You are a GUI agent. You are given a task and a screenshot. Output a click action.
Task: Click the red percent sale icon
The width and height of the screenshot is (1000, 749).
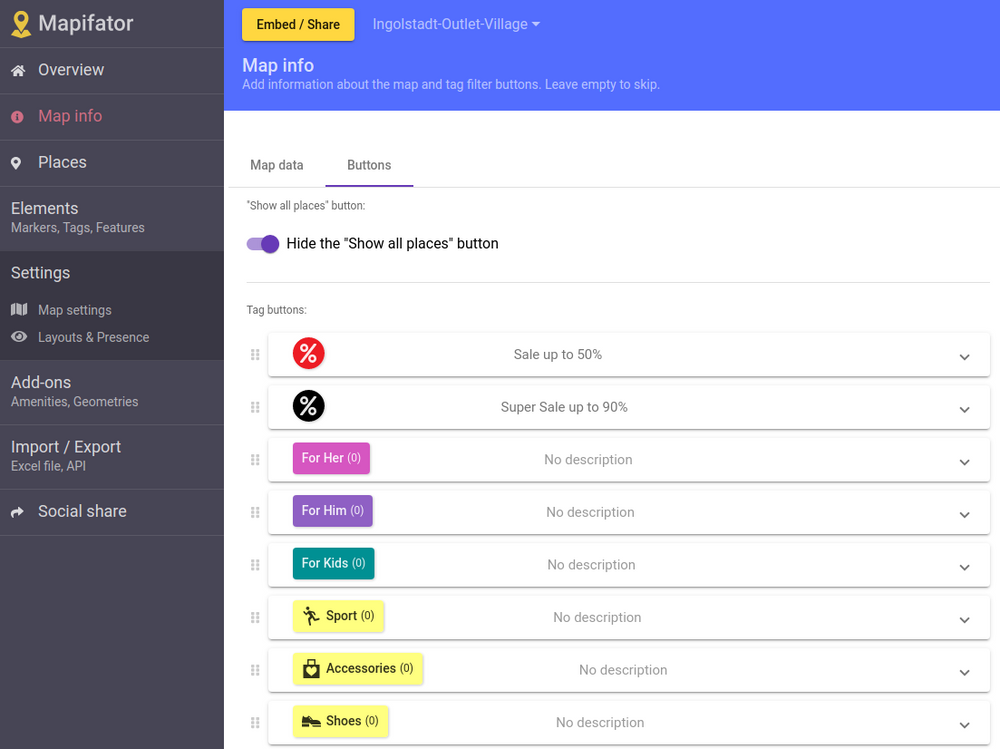point(308,353)
